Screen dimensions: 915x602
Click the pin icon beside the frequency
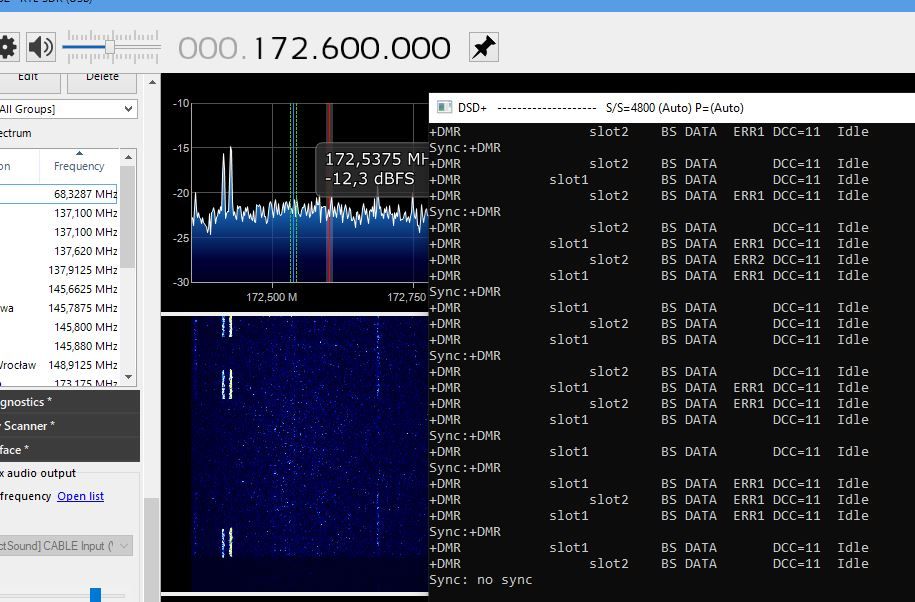[484, 47]
